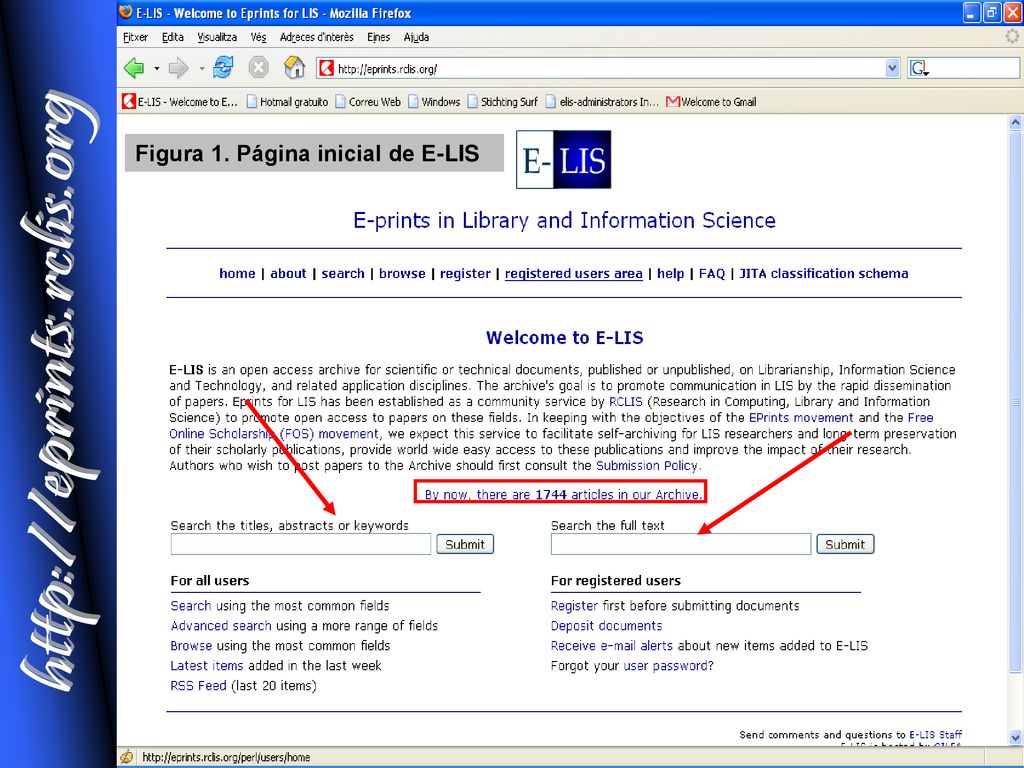Click the Browse link under For all users

click(191, 646)
